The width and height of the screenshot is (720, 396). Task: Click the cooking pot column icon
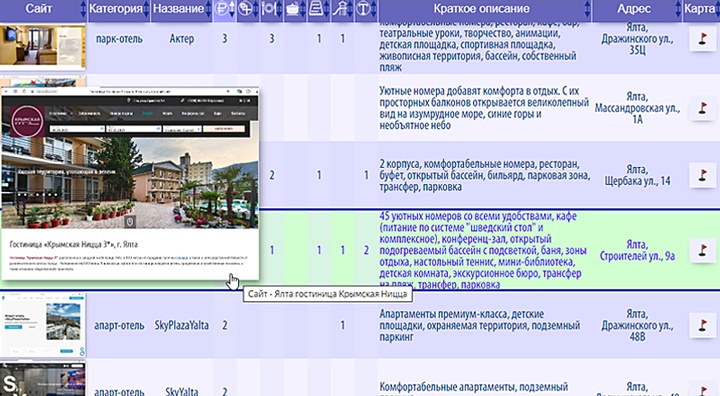(x=292, y=9)
